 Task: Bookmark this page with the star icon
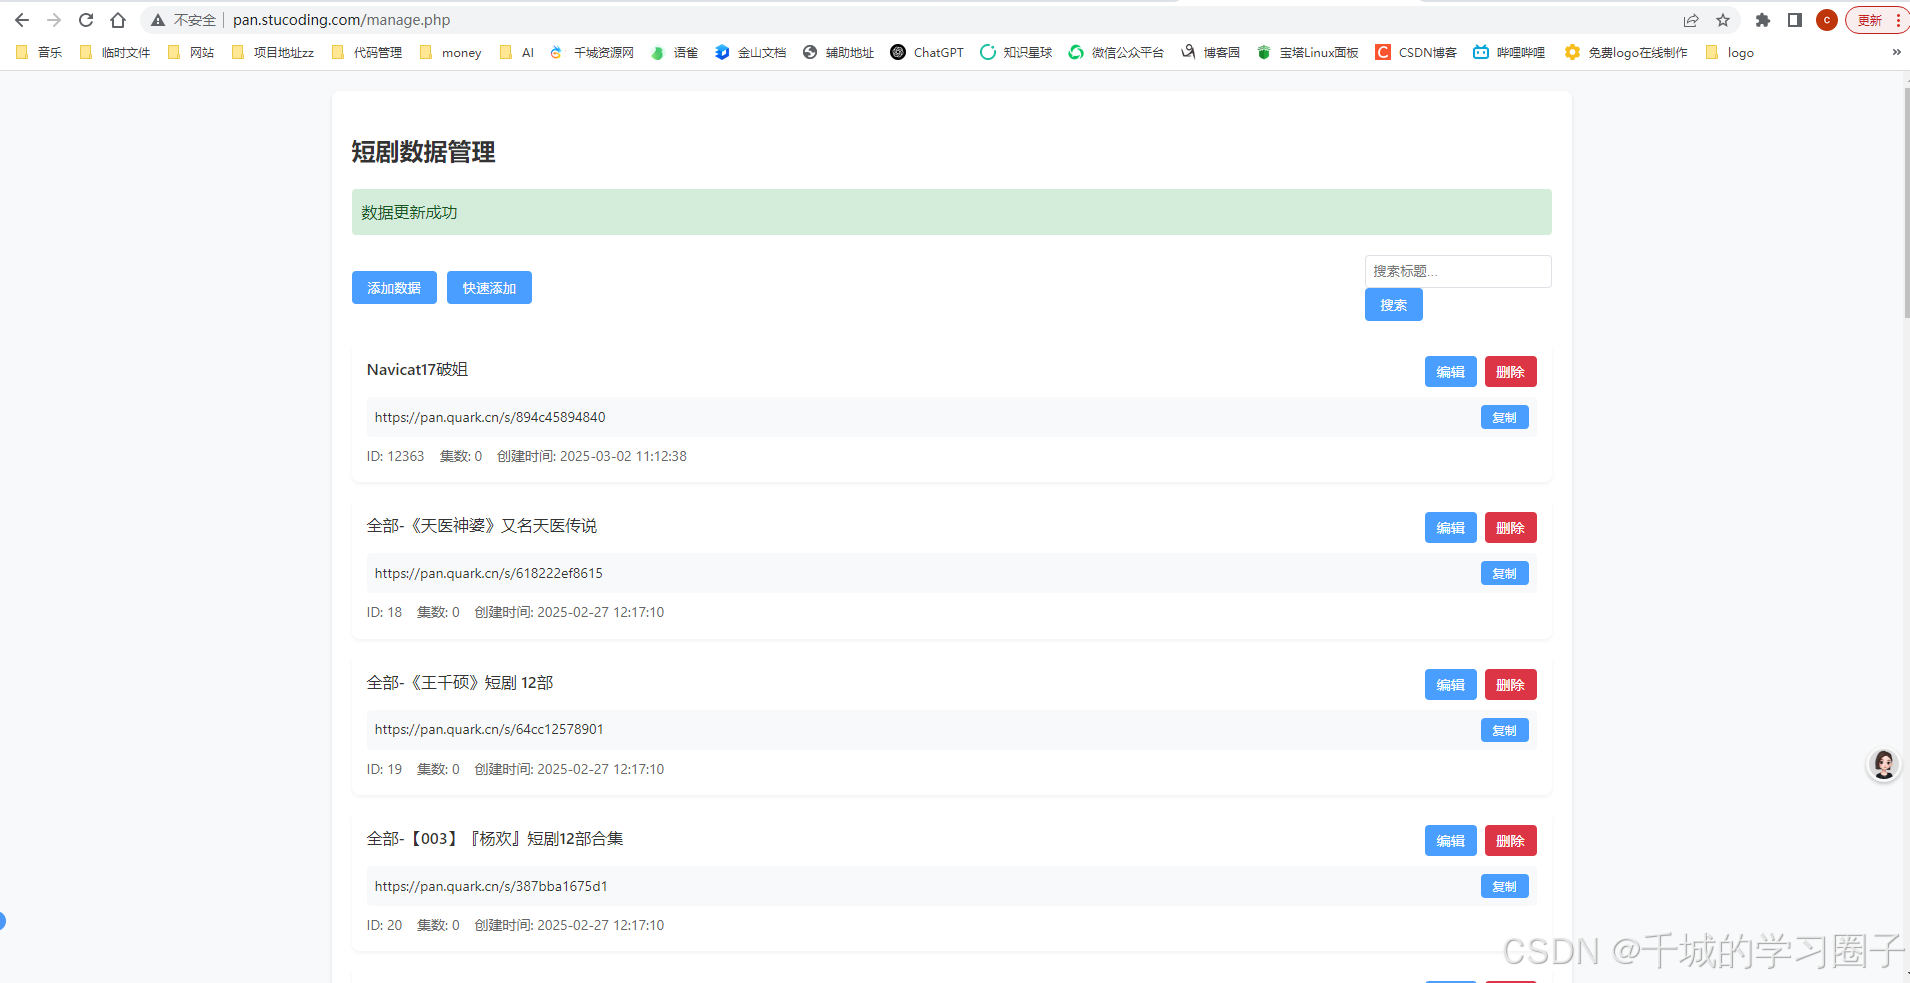tap(1723, 20)
